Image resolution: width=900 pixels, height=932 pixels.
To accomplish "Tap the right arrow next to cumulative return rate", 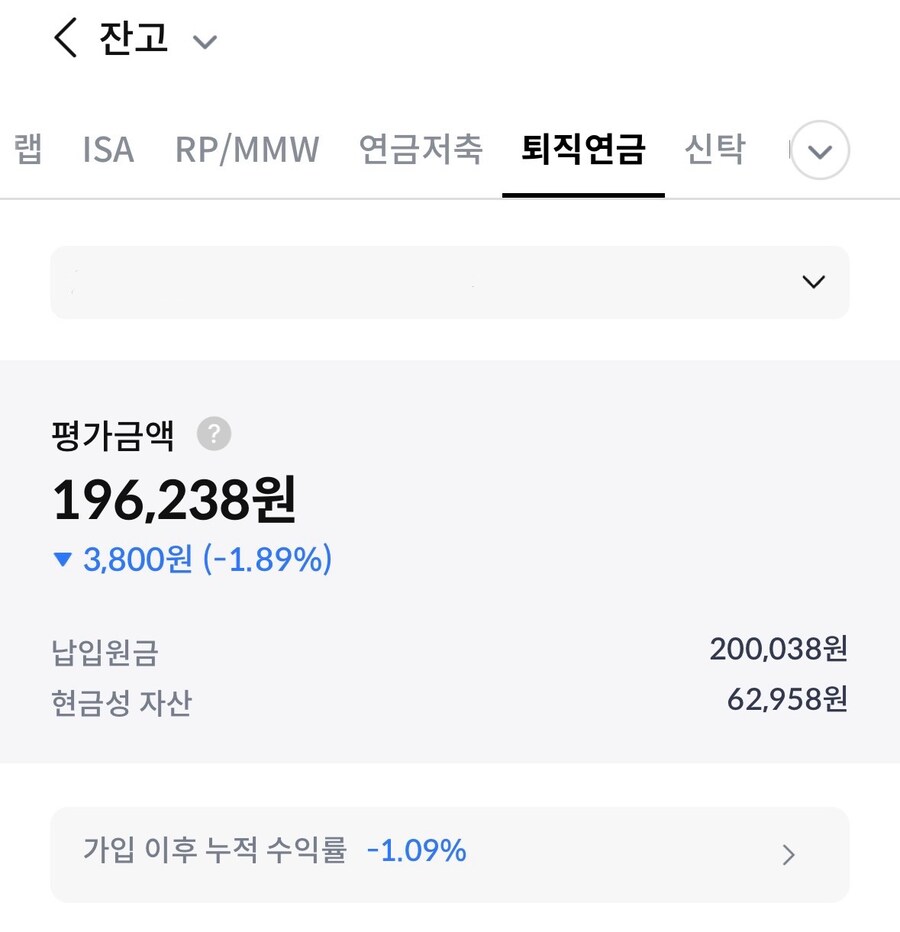I will pos(789,855).
